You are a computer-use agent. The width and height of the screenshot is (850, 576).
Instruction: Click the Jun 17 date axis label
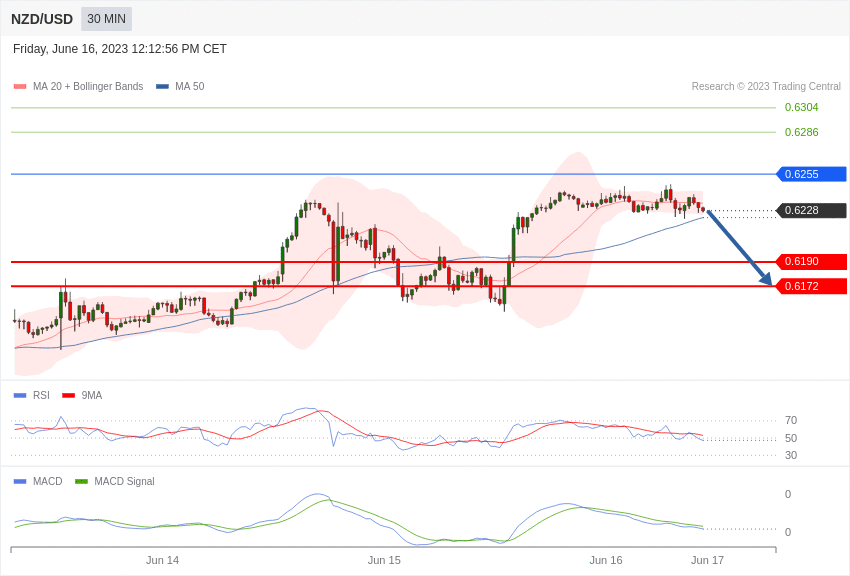click(x=707, y=560)
